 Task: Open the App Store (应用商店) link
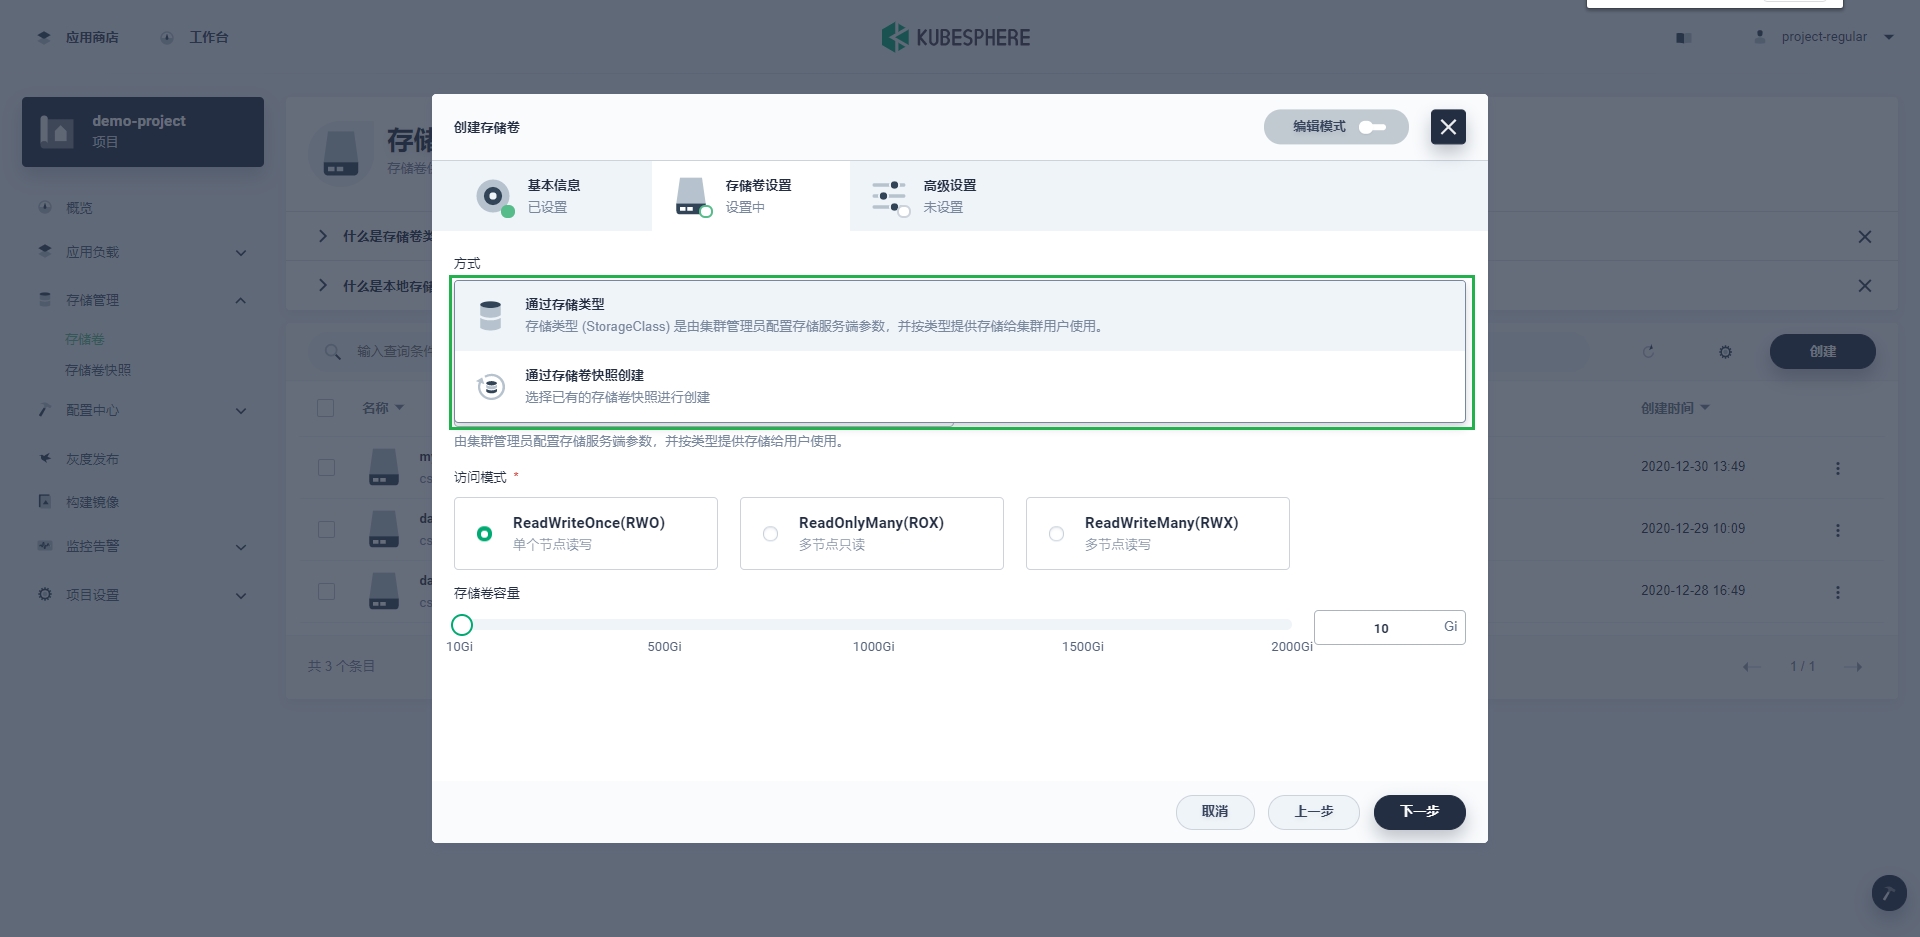(78, 37)
